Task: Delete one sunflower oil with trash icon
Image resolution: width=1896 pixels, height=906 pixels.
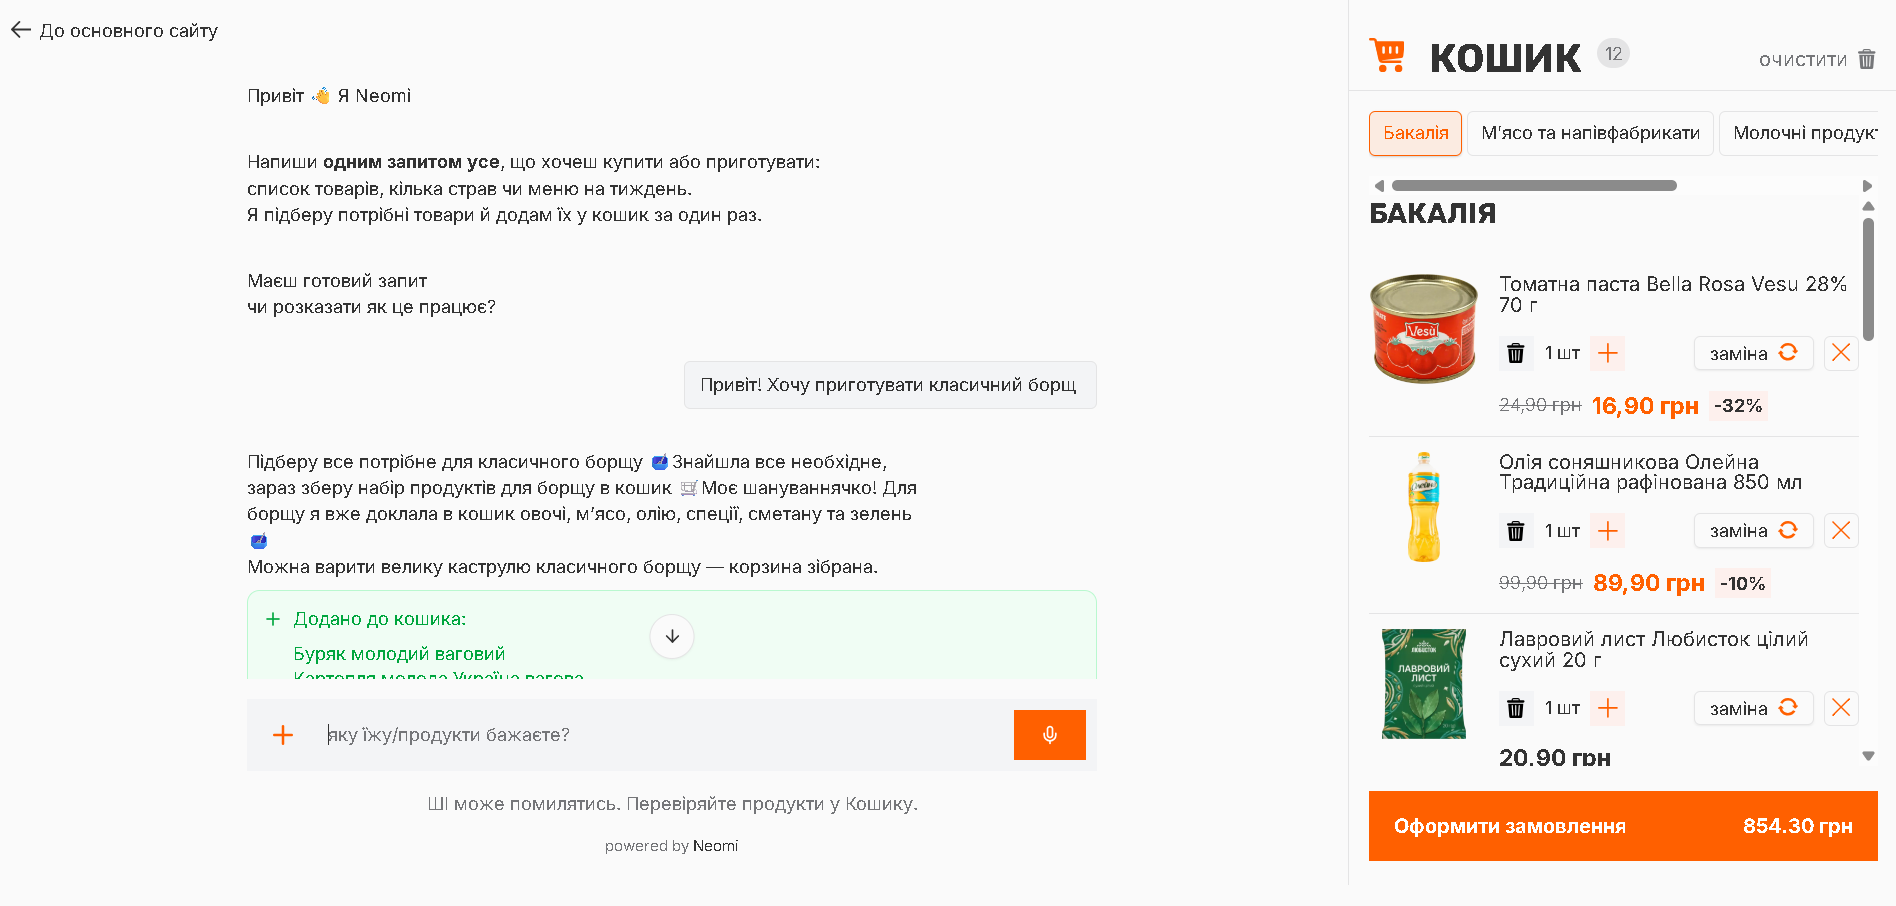Action: tap(1516, 531)
